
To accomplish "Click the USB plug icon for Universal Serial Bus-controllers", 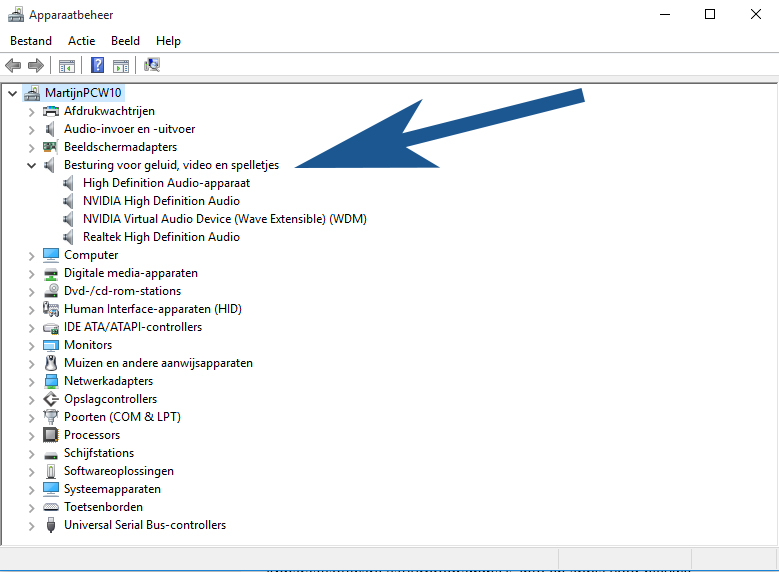I will coord(51,525).
